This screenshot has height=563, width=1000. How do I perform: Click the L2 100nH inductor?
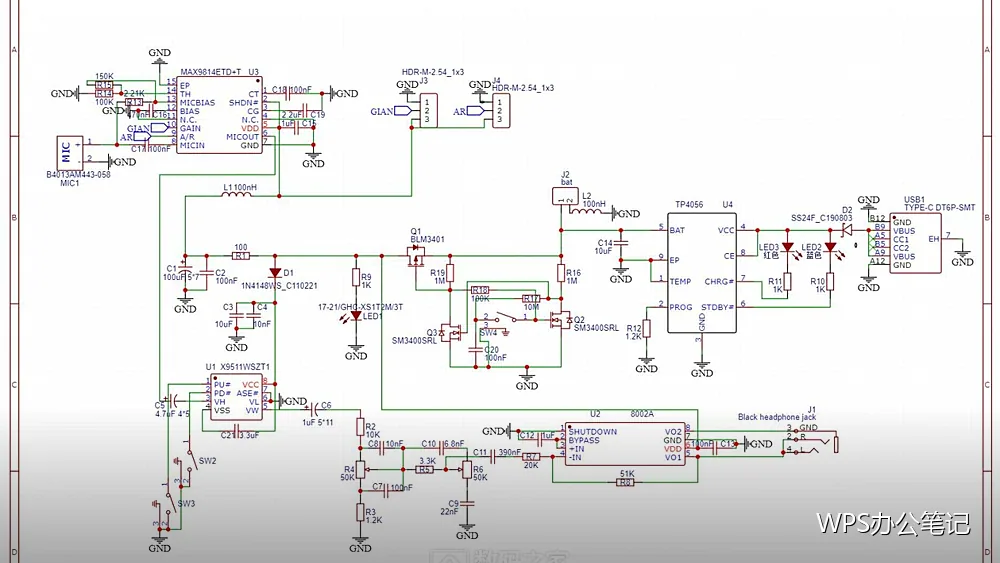click(x=587, y=210)
